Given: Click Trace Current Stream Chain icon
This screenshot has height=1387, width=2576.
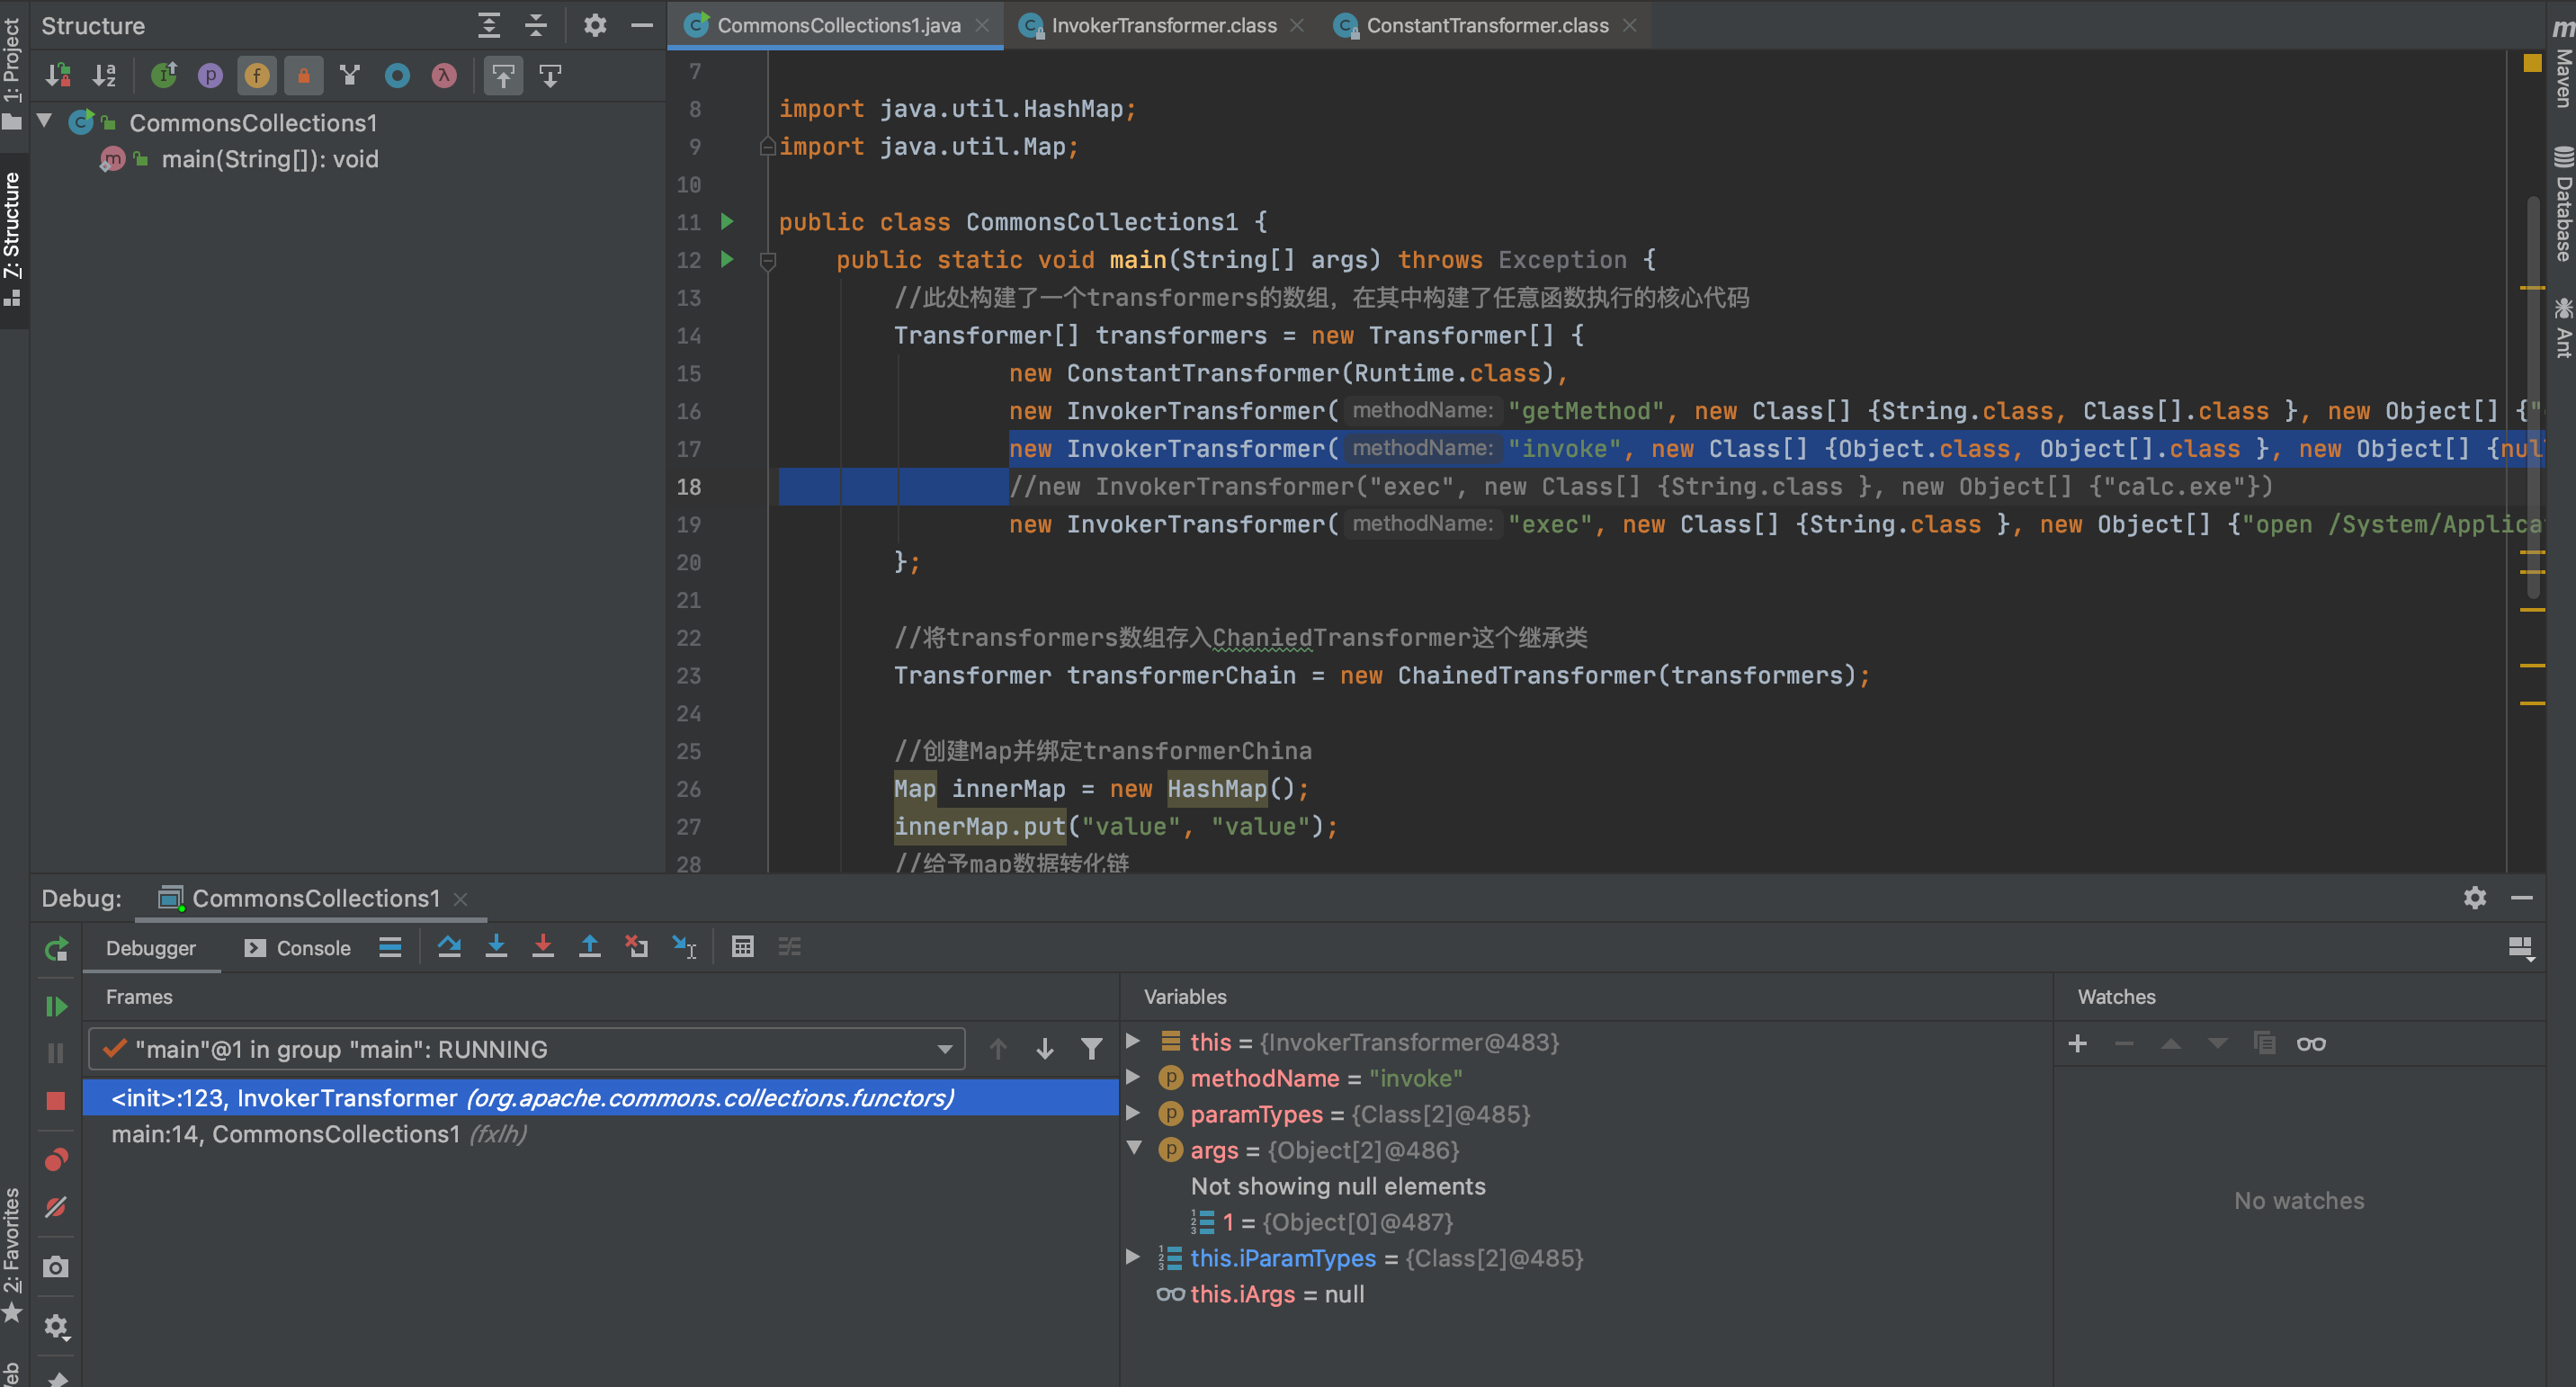Looking at the screenshot, I should pyautogui.click(x=790, y=946).
